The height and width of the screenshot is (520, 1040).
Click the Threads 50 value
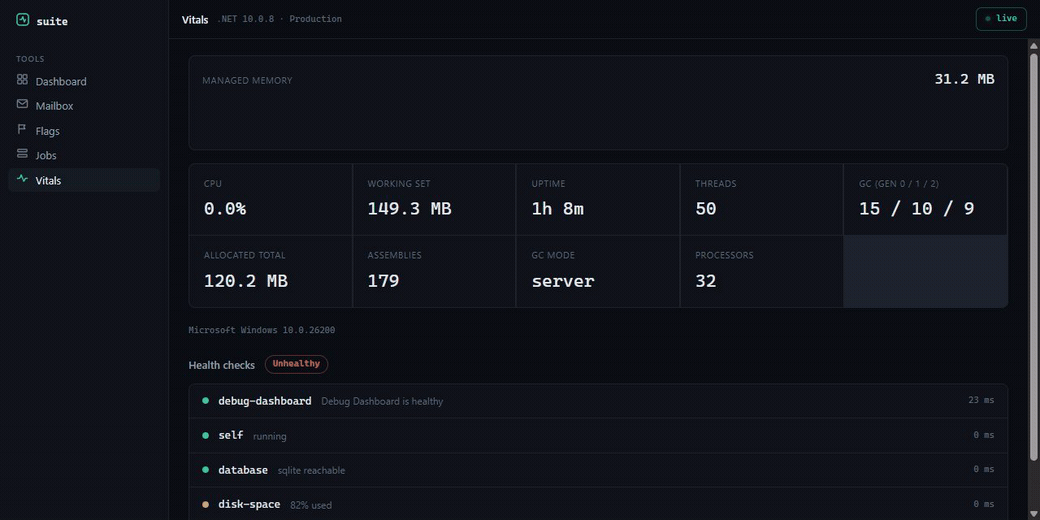[x=706, y=209]
